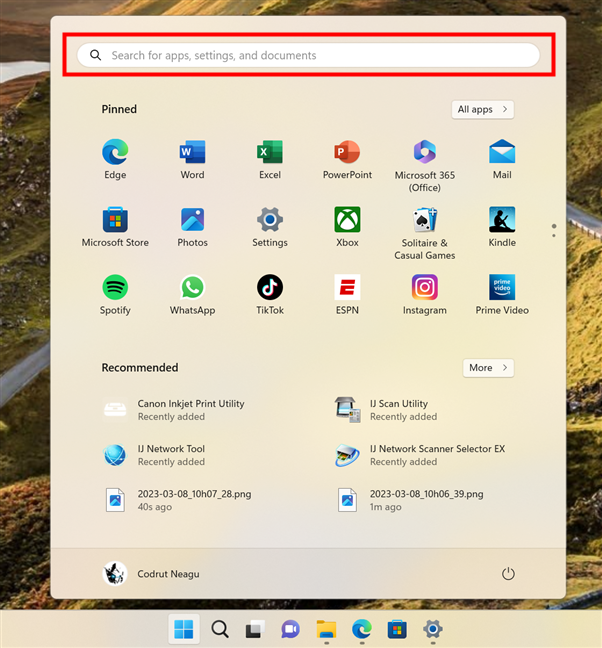Open the Edge pinned app
This screenshot has width=602, height=648.
tap(115, 160)
